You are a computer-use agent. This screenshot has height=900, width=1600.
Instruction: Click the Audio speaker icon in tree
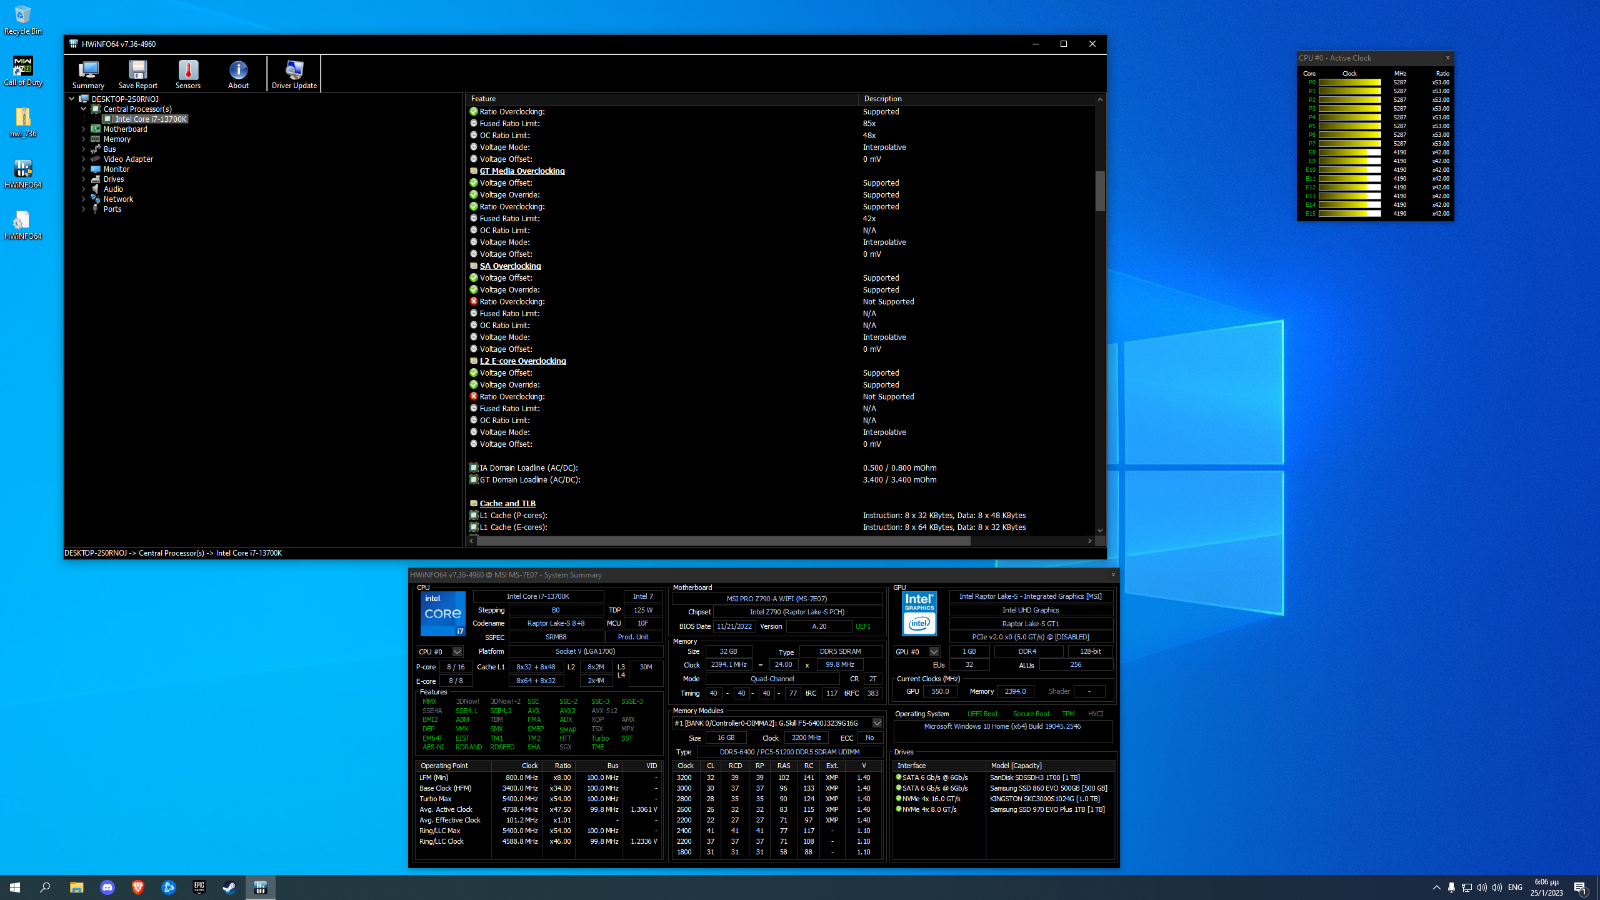[x=96, y=189]
